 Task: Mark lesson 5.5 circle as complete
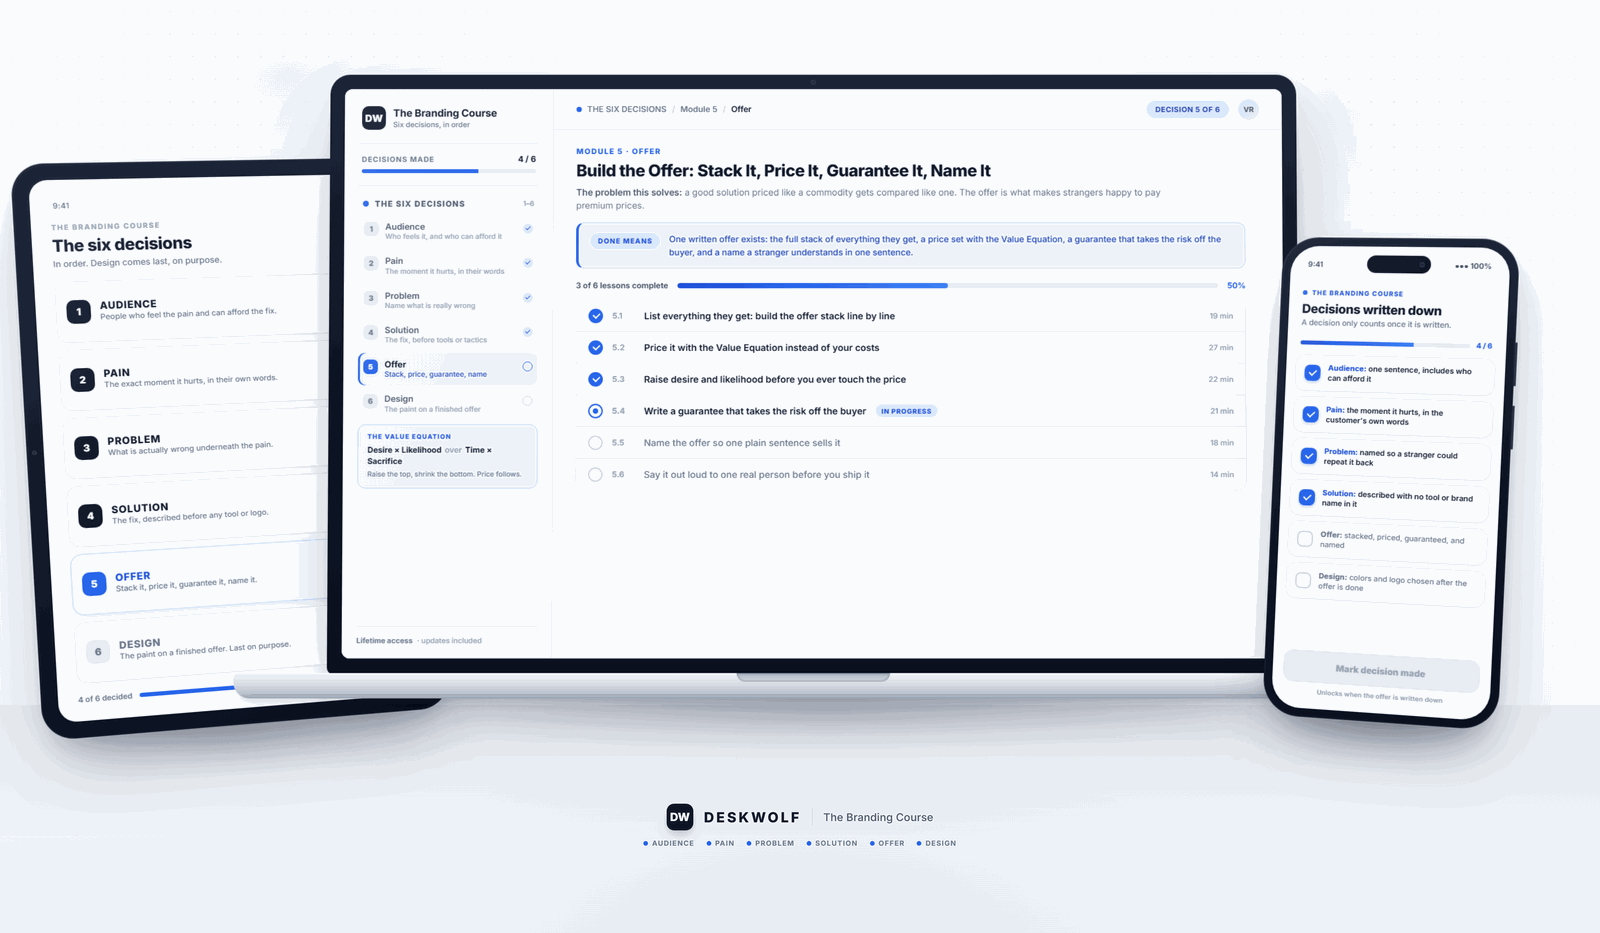(596, 443)
